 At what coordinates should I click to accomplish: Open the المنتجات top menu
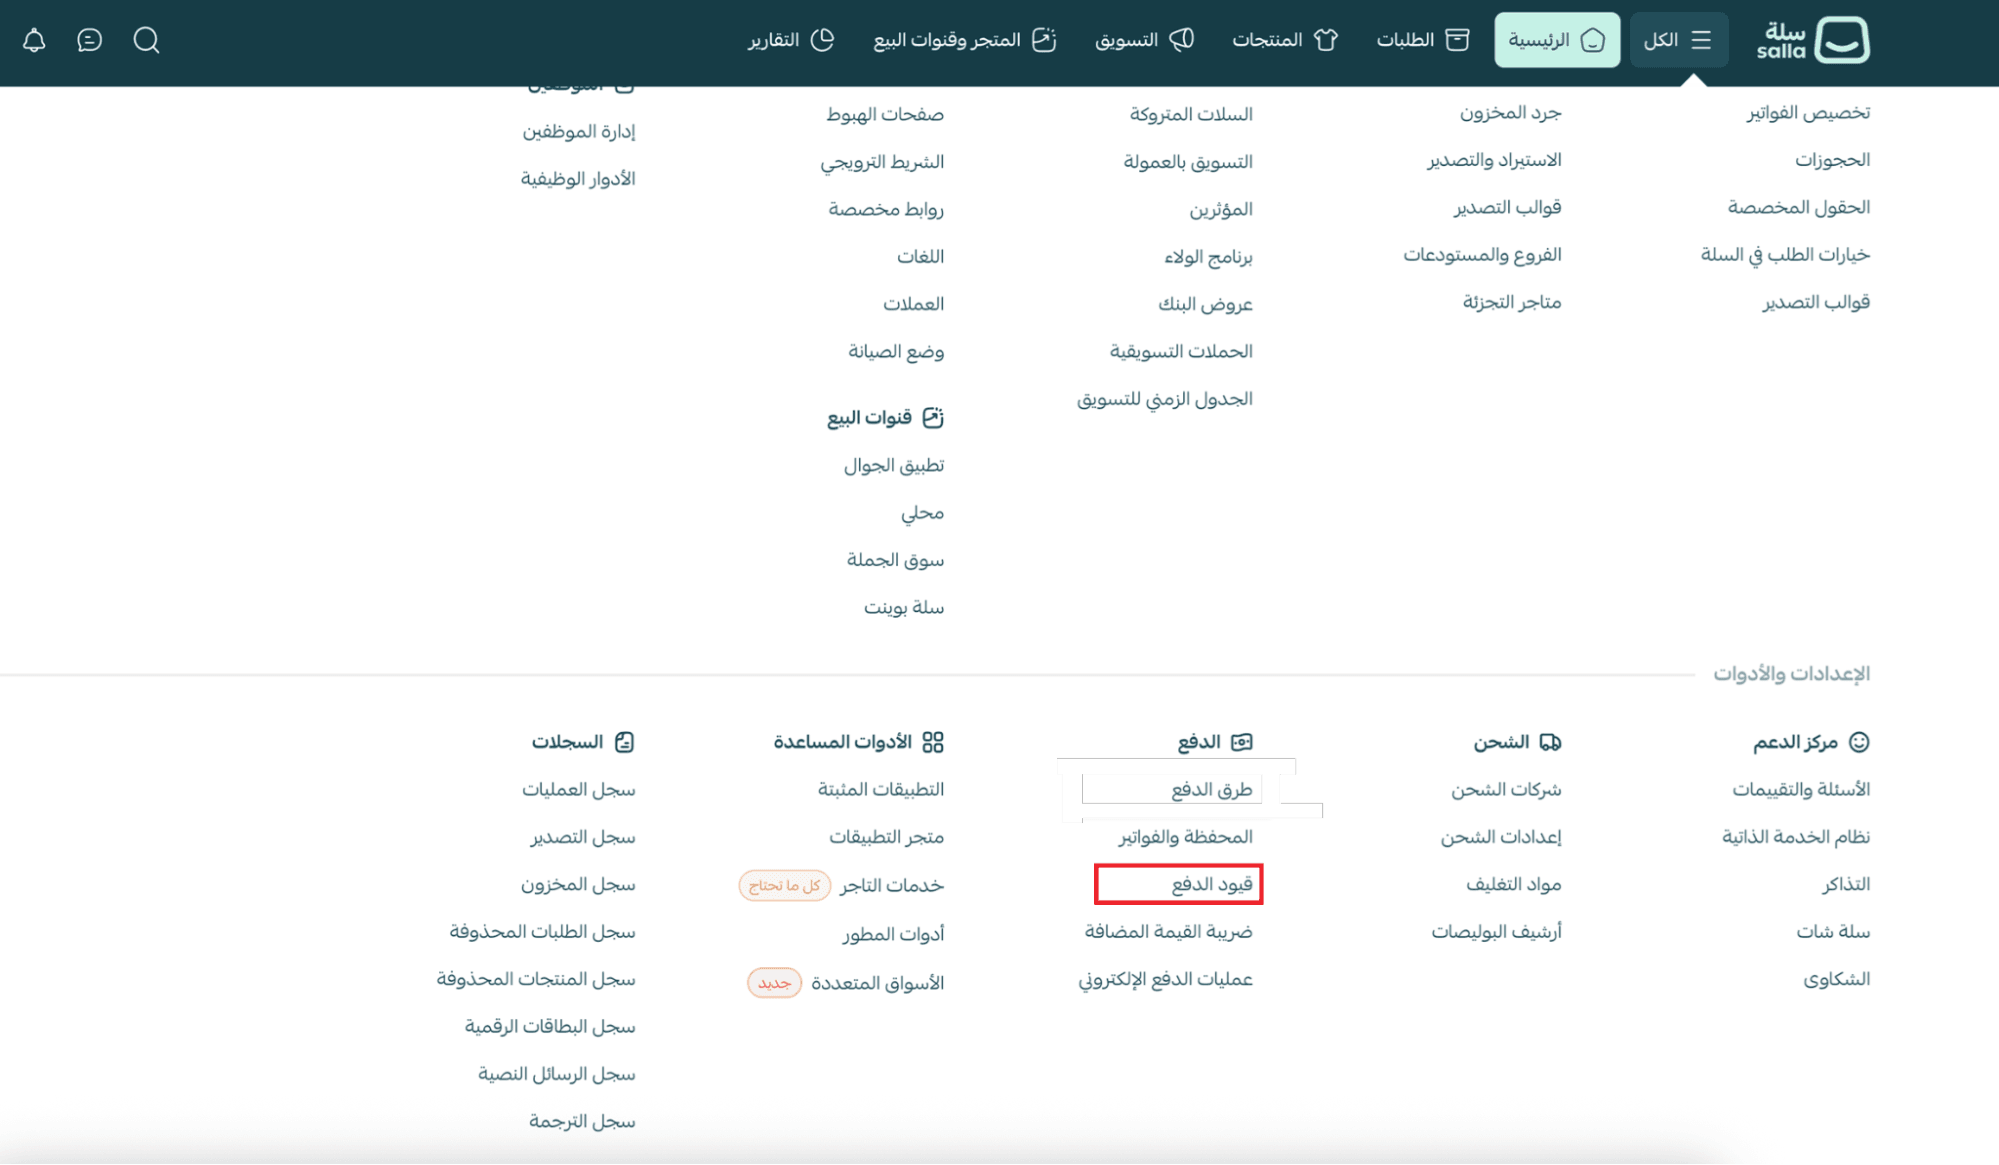[1284, 40]
